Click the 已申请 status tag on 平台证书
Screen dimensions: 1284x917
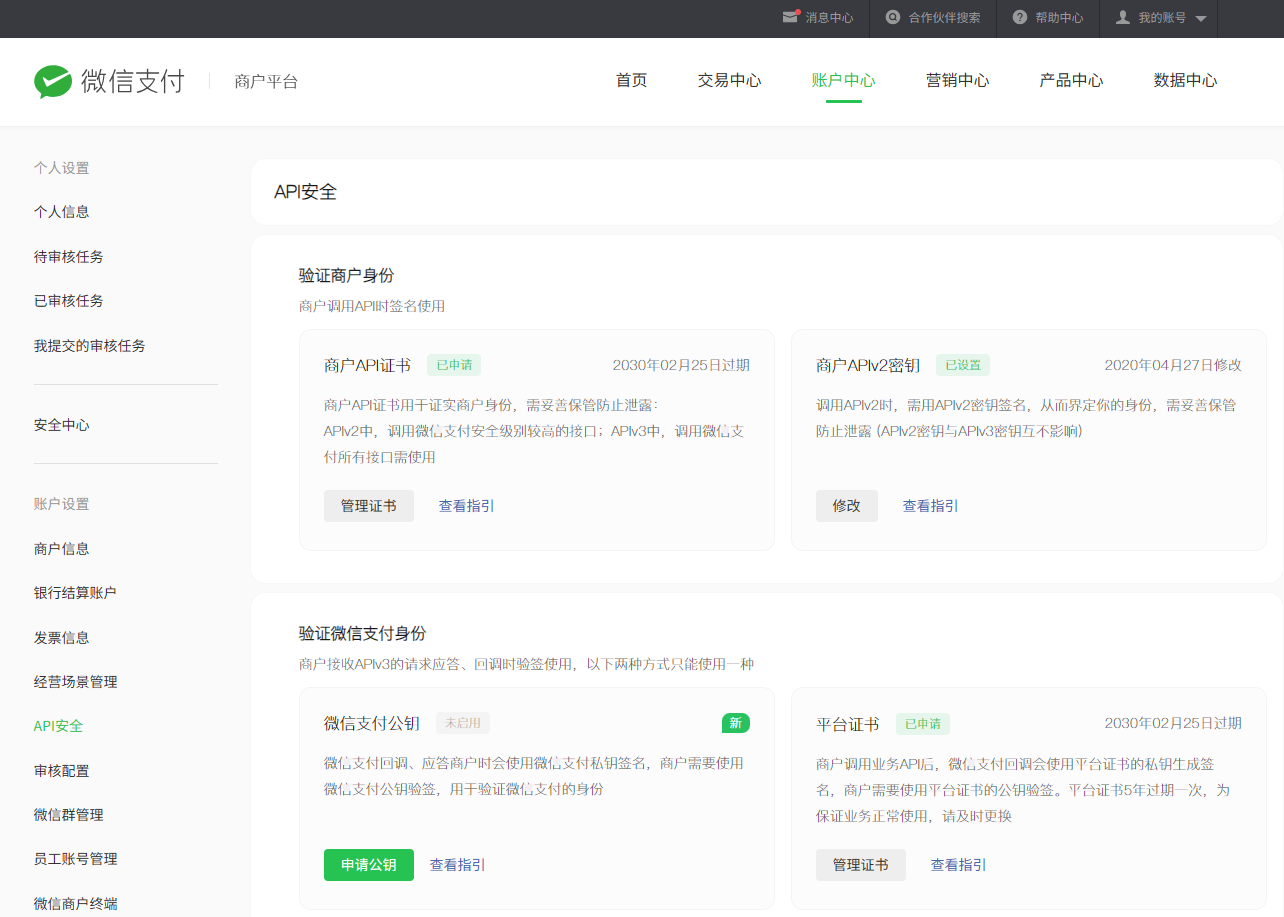923,723
